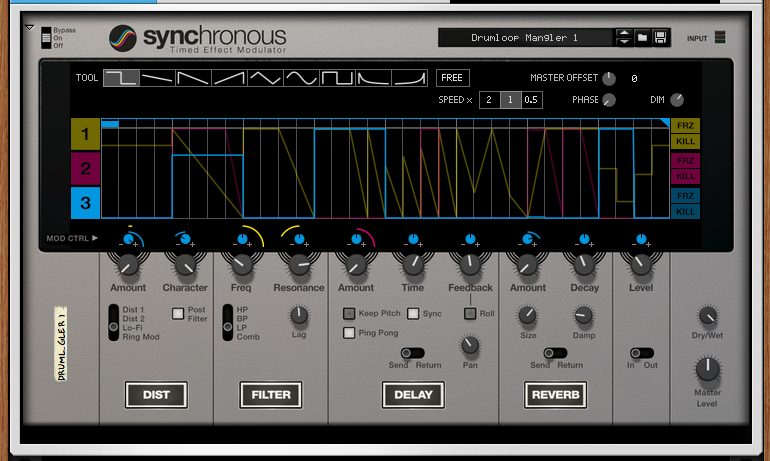770x461 pixels.
Task: Toggle the REVERB effect on/off
Action: [555, 395]
